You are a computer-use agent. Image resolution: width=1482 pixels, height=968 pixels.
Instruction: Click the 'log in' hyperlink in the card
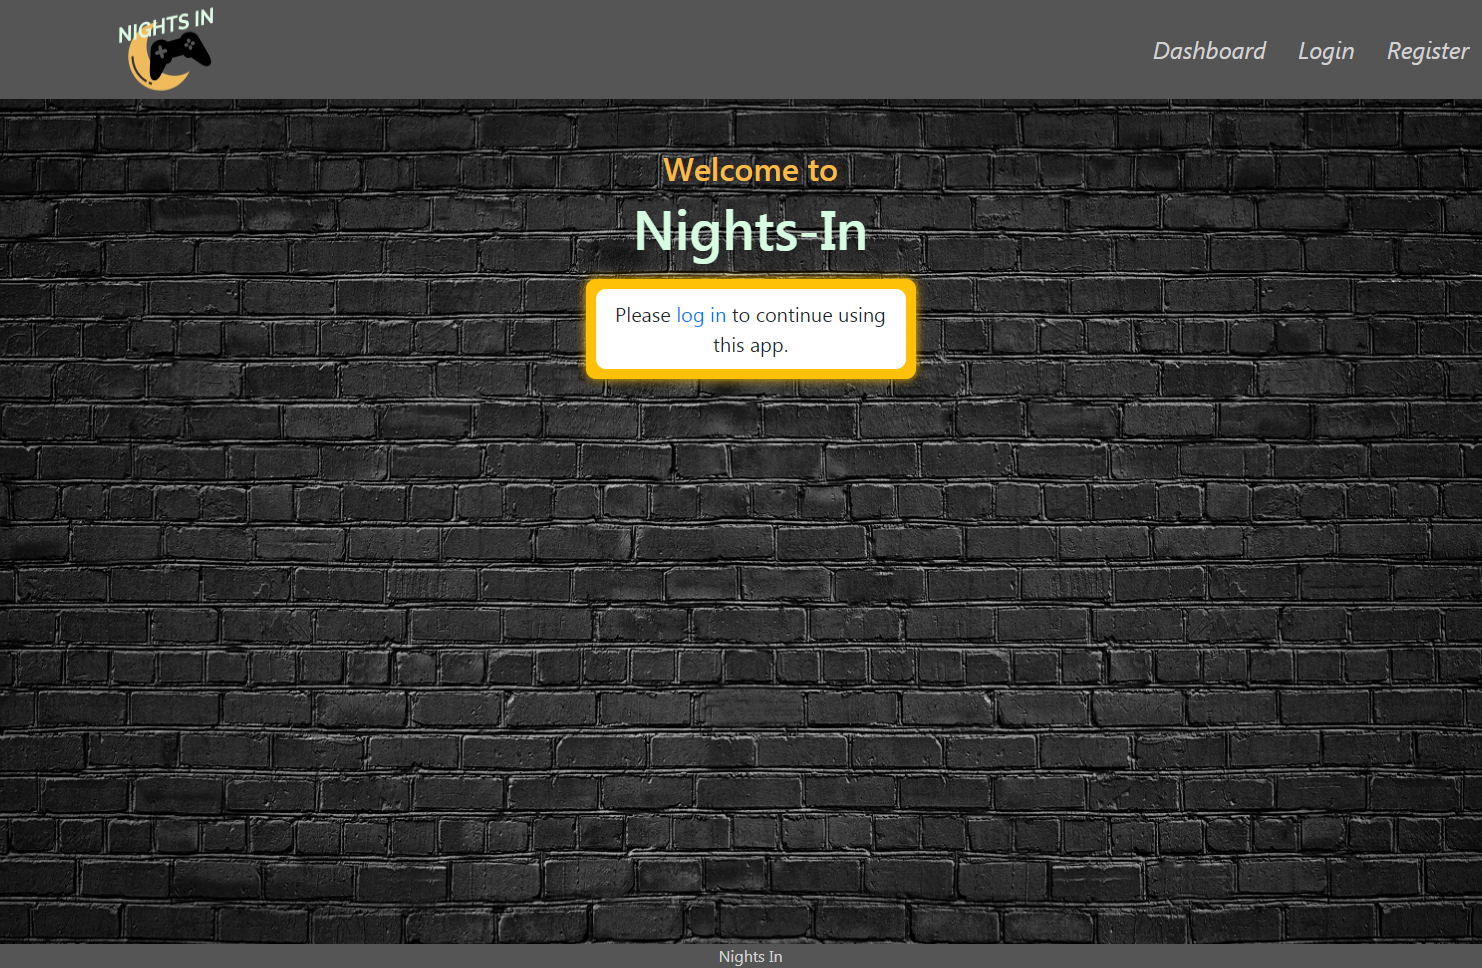(x=701, y=315)
